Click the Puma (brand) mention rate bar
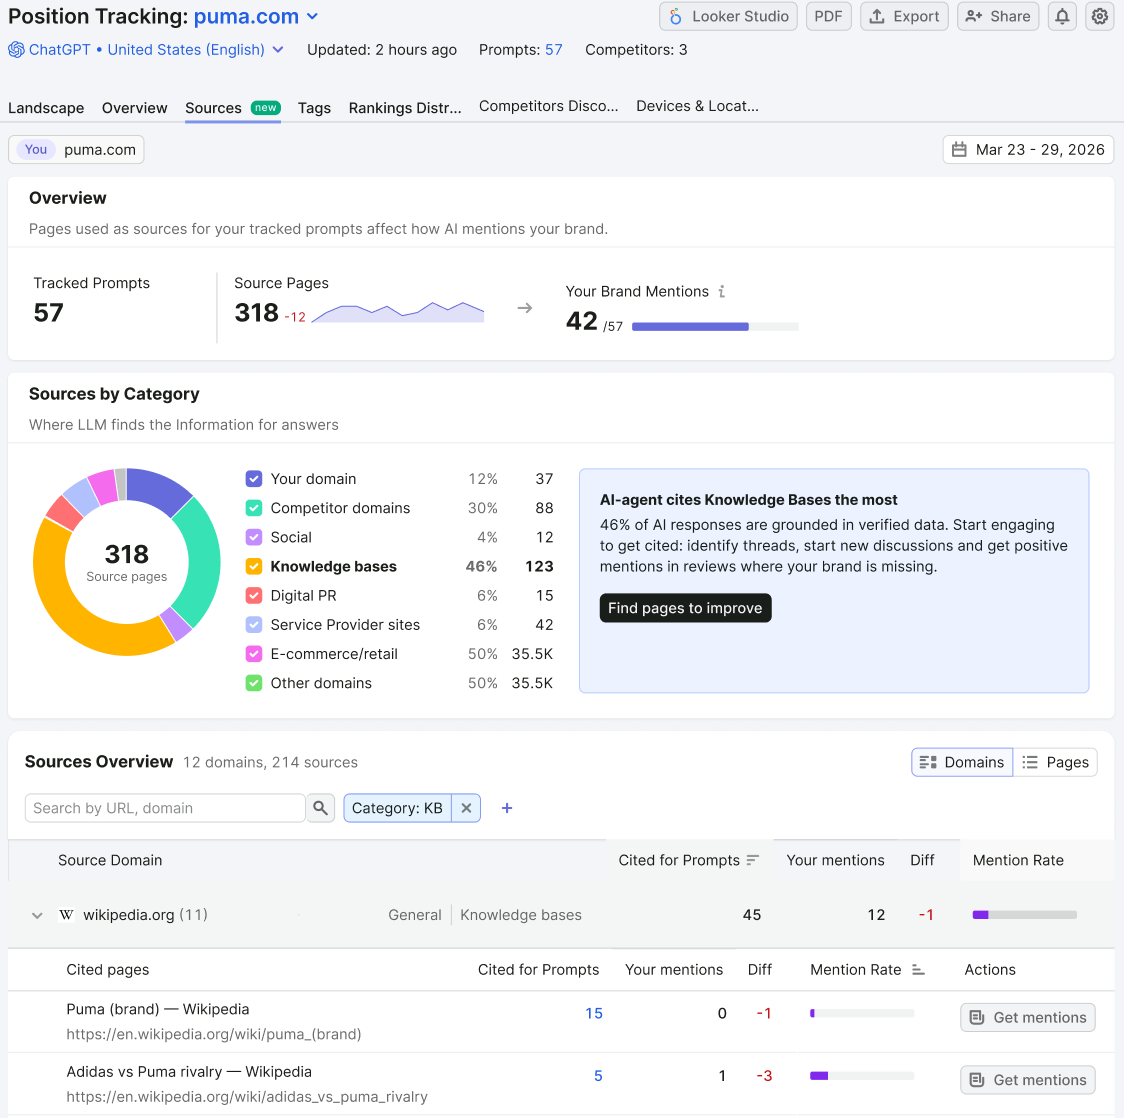This screenshot has height=1118, width=1124. [x=862, y=1013]
